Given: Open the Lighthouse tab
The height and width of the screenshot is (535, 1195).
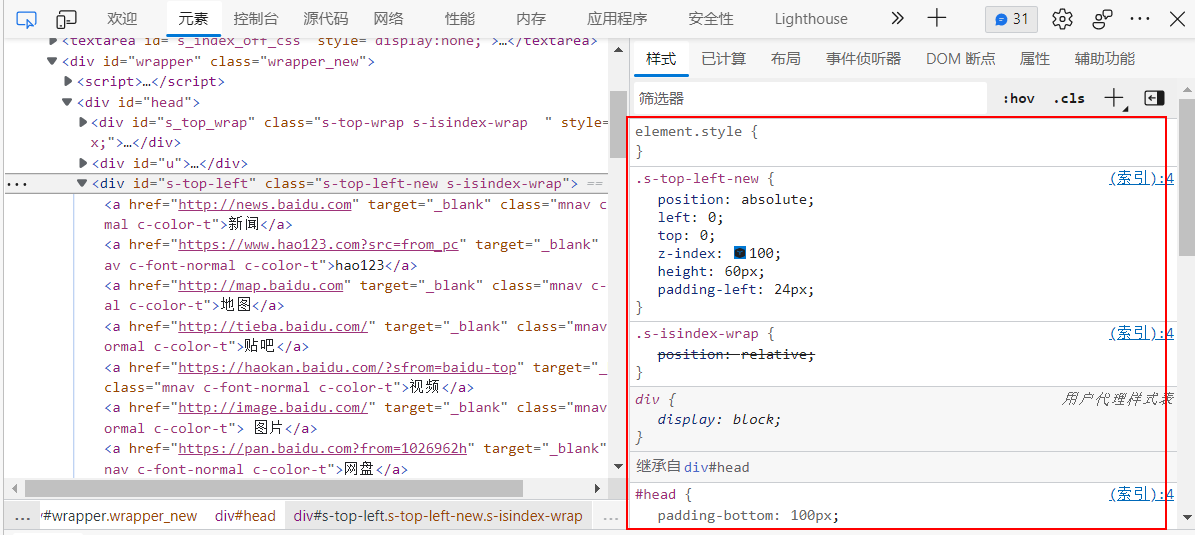Looking at the screenshot, I should pos(811,19).
